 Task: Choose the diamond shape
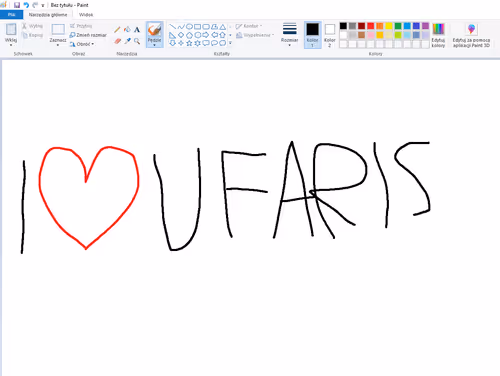pos(181,35)
